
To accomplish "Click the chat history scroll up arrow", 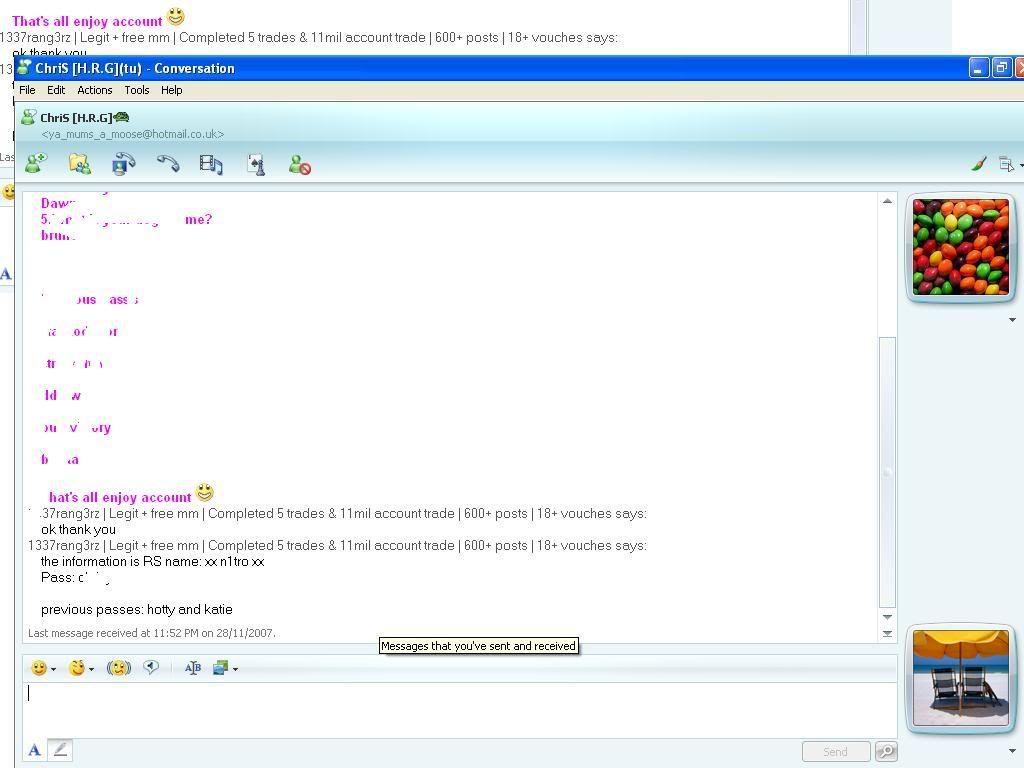I will pyautogui.click(x=887, y=201).
